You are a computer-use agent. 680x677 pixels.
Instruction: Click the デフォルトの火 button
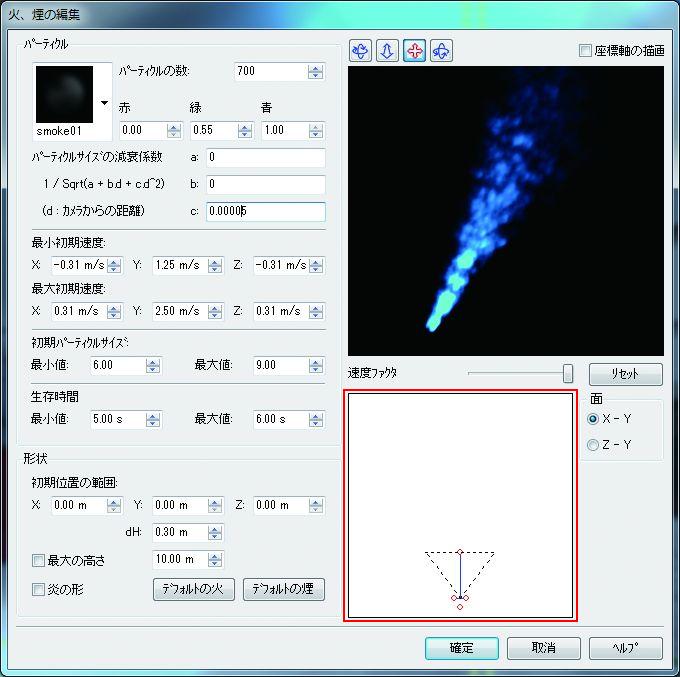point(194,589)
